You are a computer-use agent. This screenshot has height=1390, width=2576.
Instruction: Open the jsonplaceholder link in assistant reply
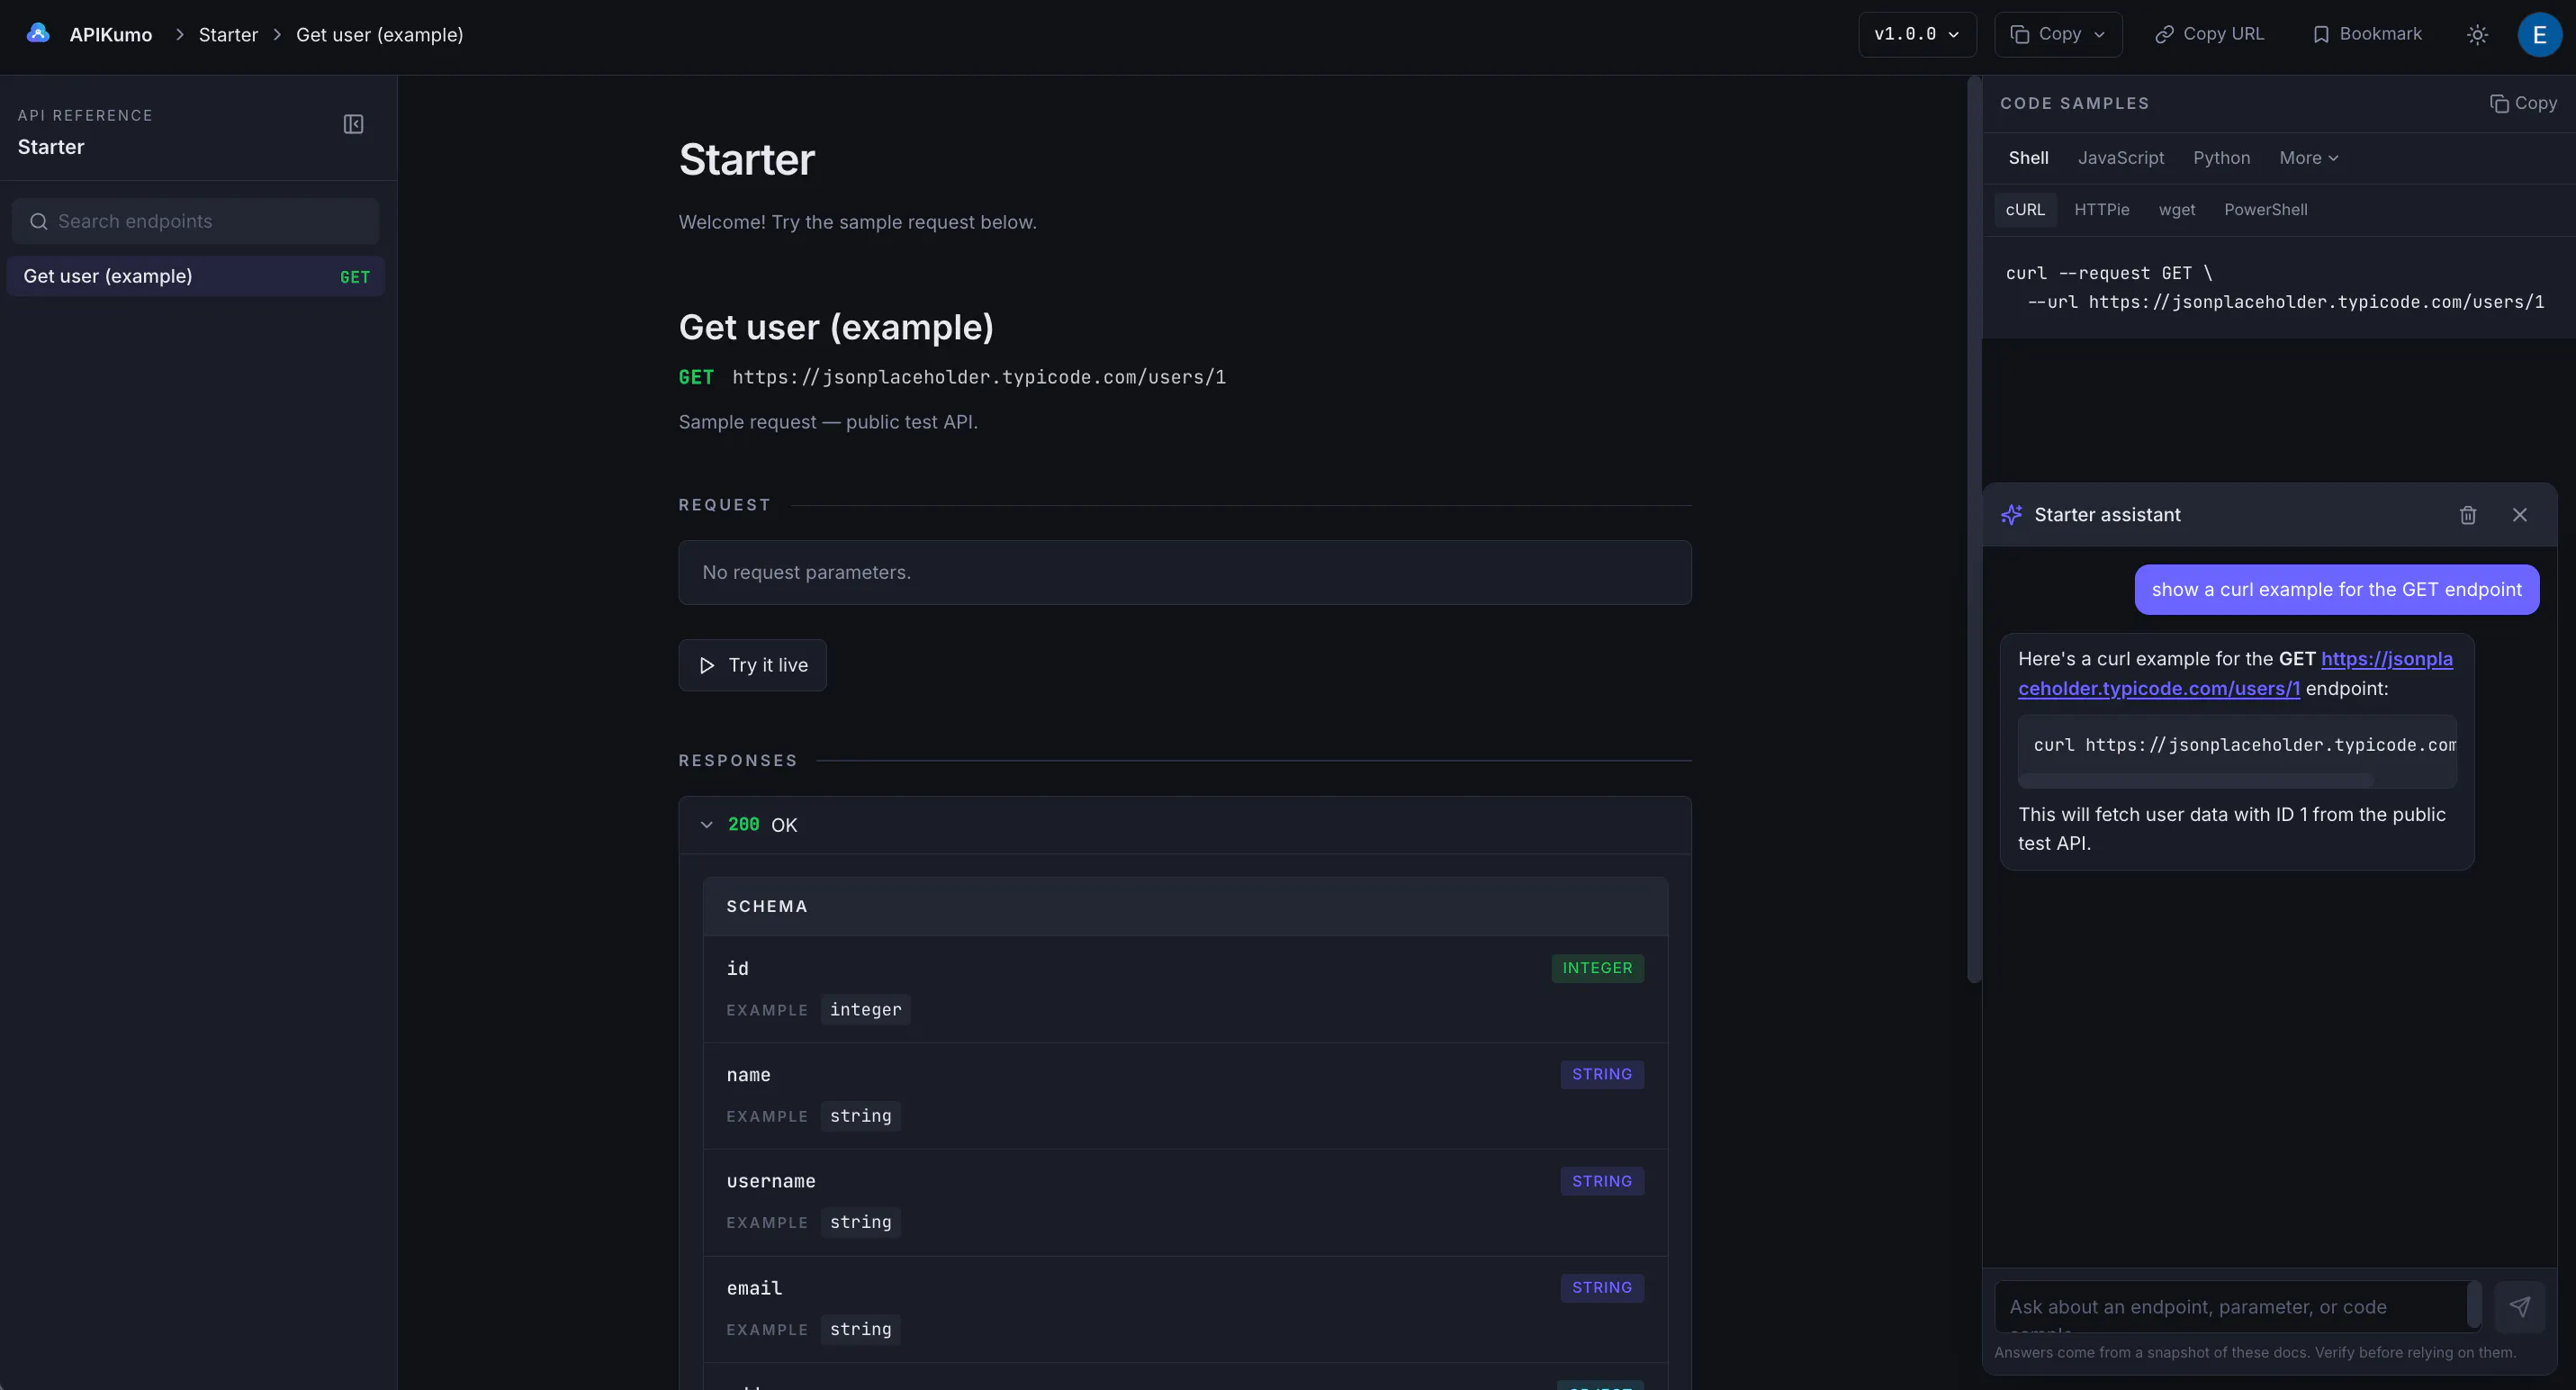[x=2235, y=673]
